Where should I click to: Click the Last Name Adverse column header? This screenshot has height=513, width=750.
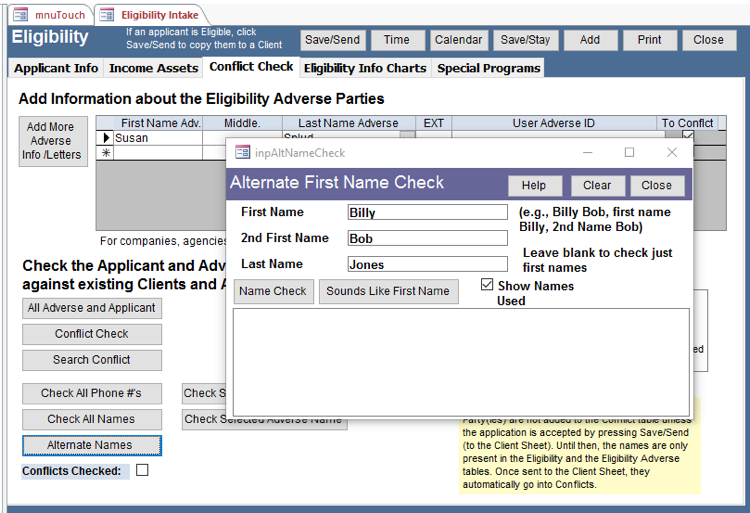pyautogui.click(x=349, y=123)
